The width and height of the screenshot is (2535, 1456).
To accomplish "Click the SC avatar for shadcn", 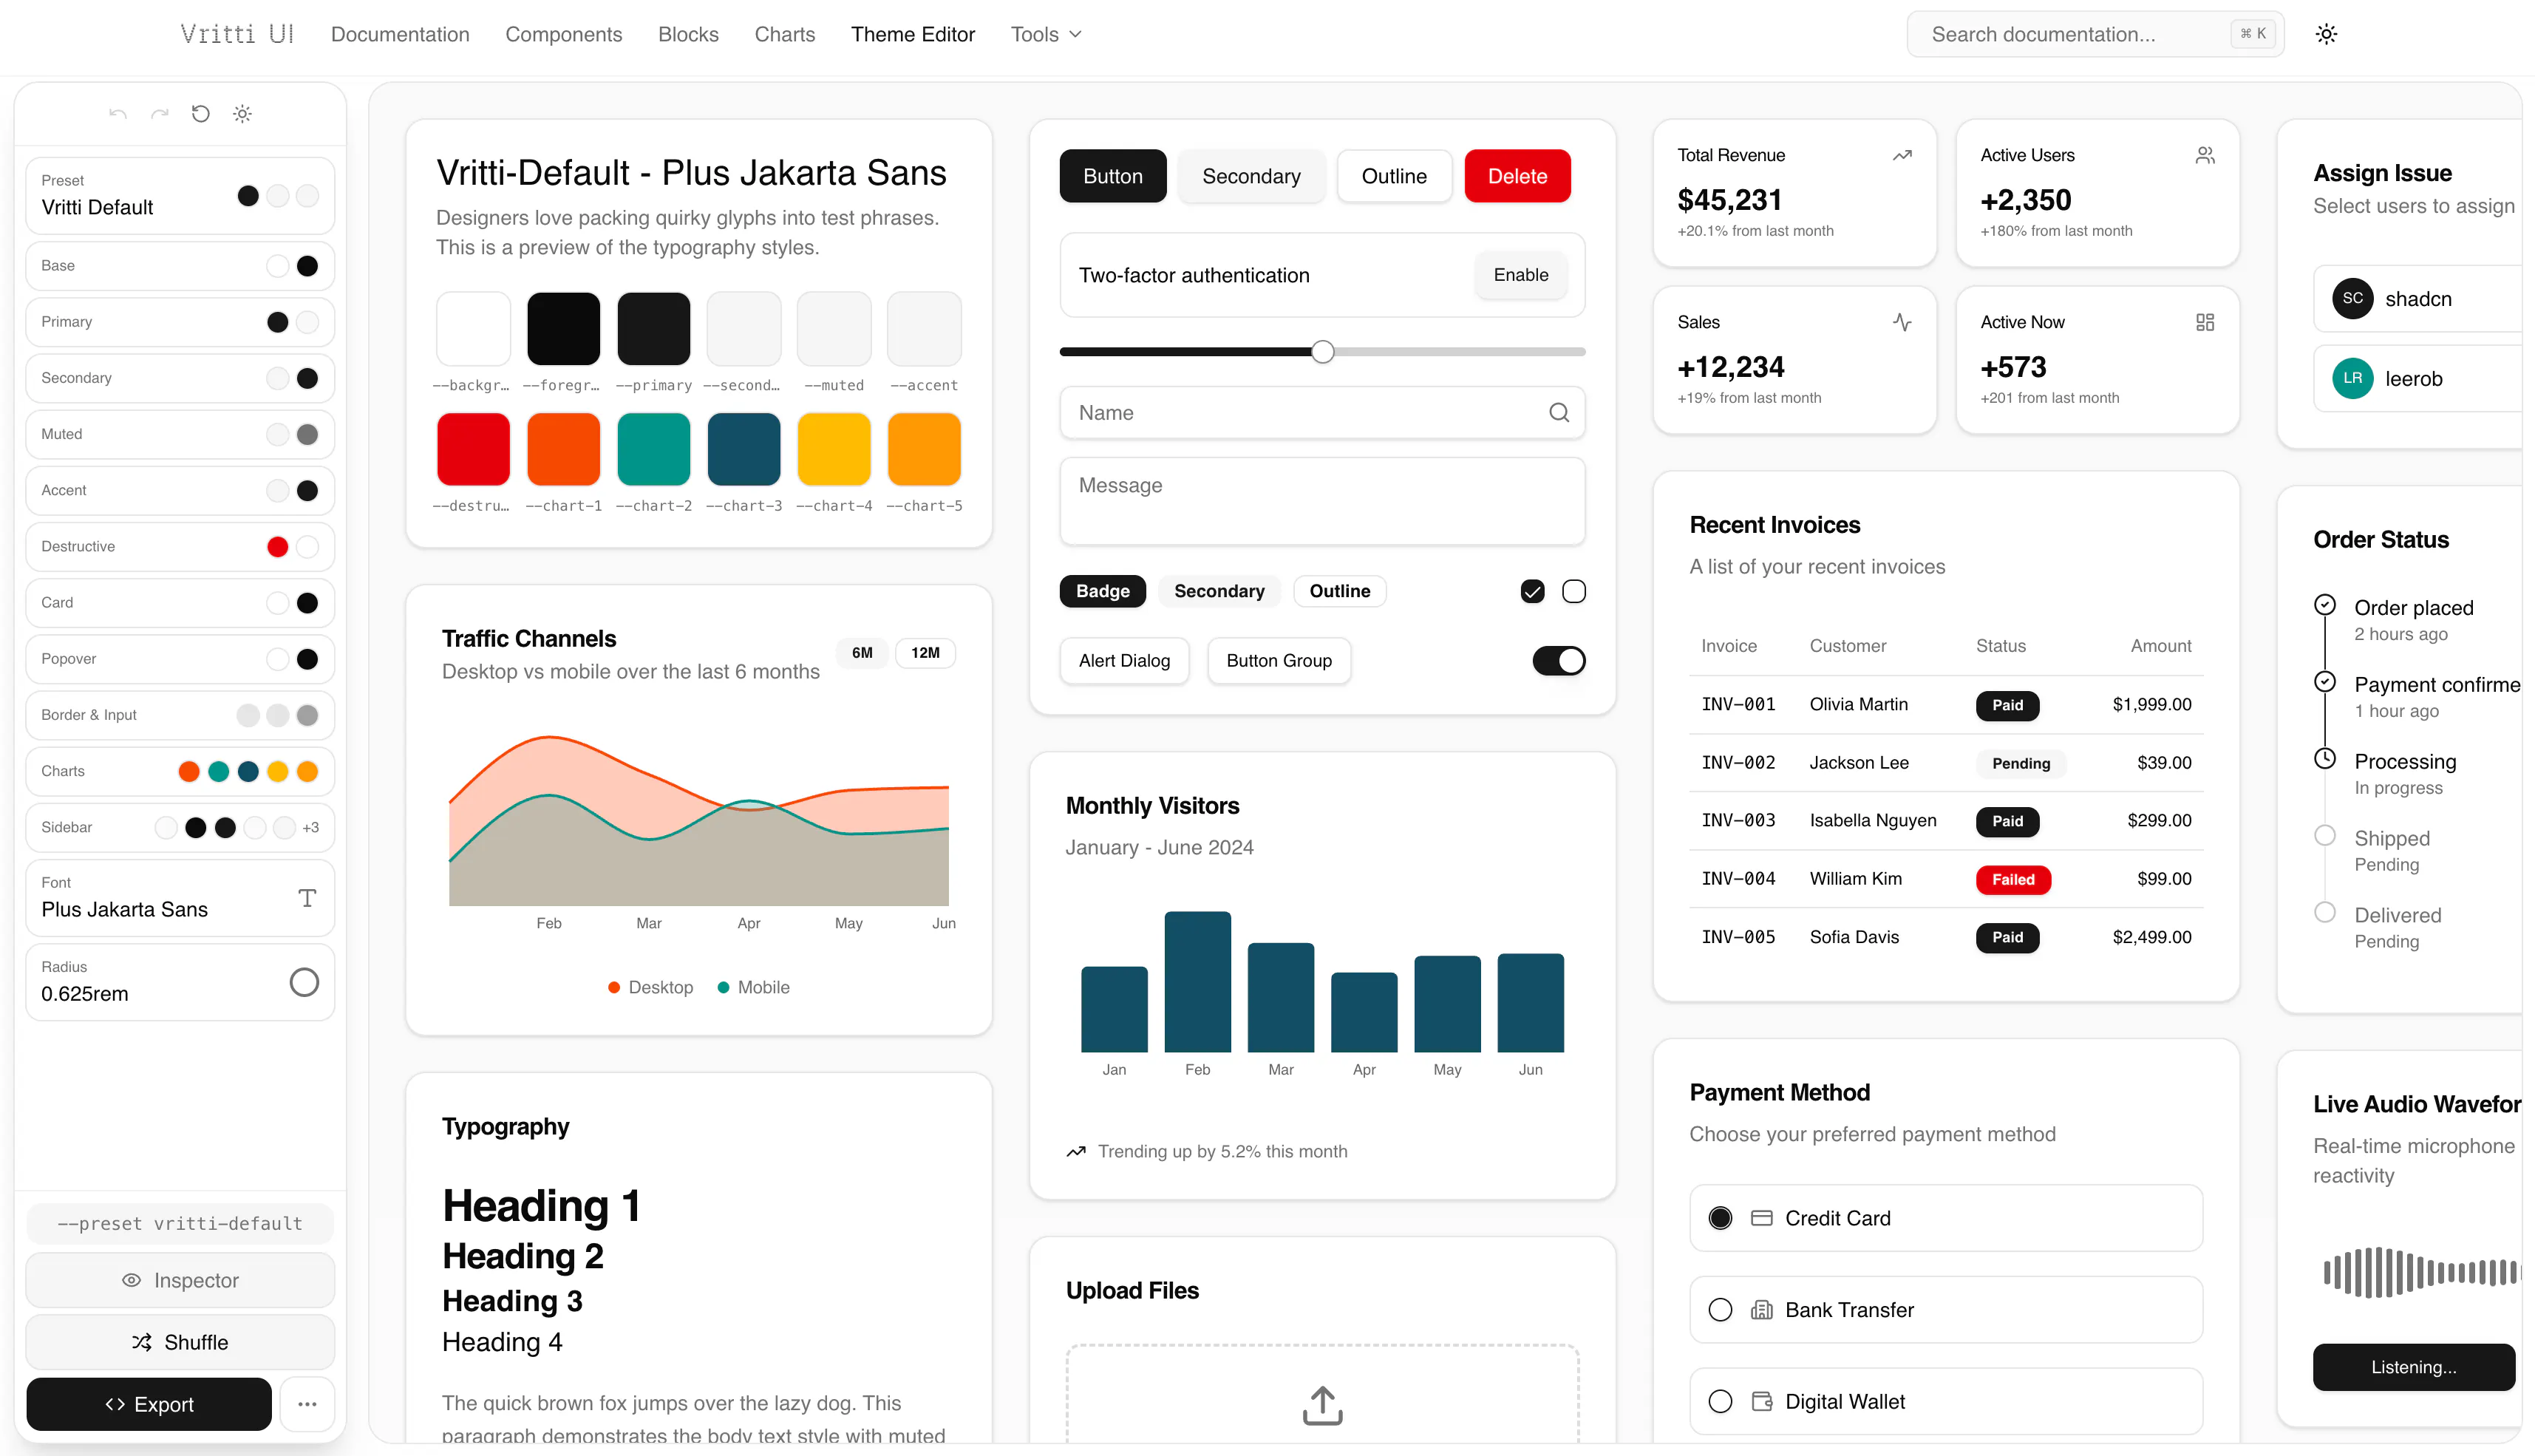I will tap(2352, 298).
